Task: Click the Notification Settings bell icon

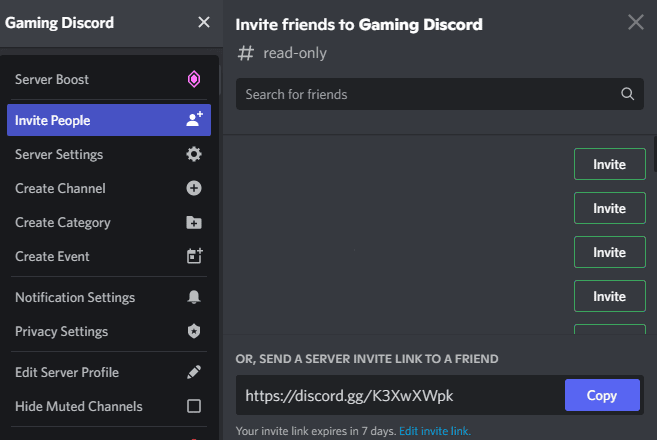Action: [194, 297]
